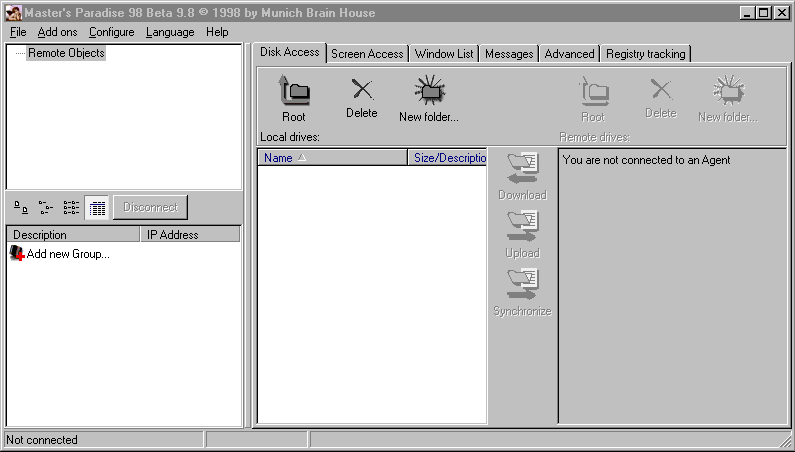Open the Language menu
Viewport: 795px width, 452px height.
point(170,32)
